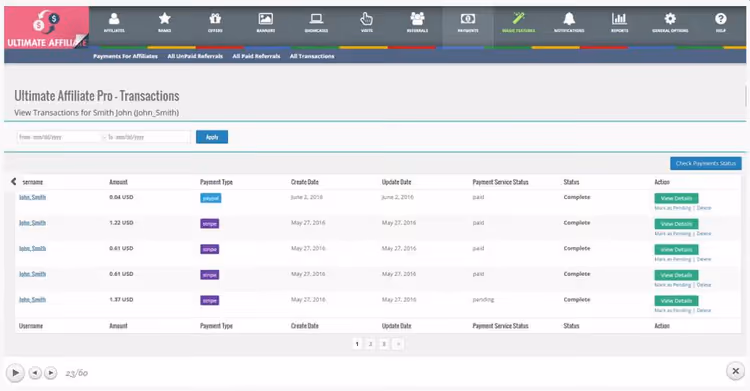The width and height of the screenshot is (750, 391).
Task: Go to pagination page 2
Action: 370,344
